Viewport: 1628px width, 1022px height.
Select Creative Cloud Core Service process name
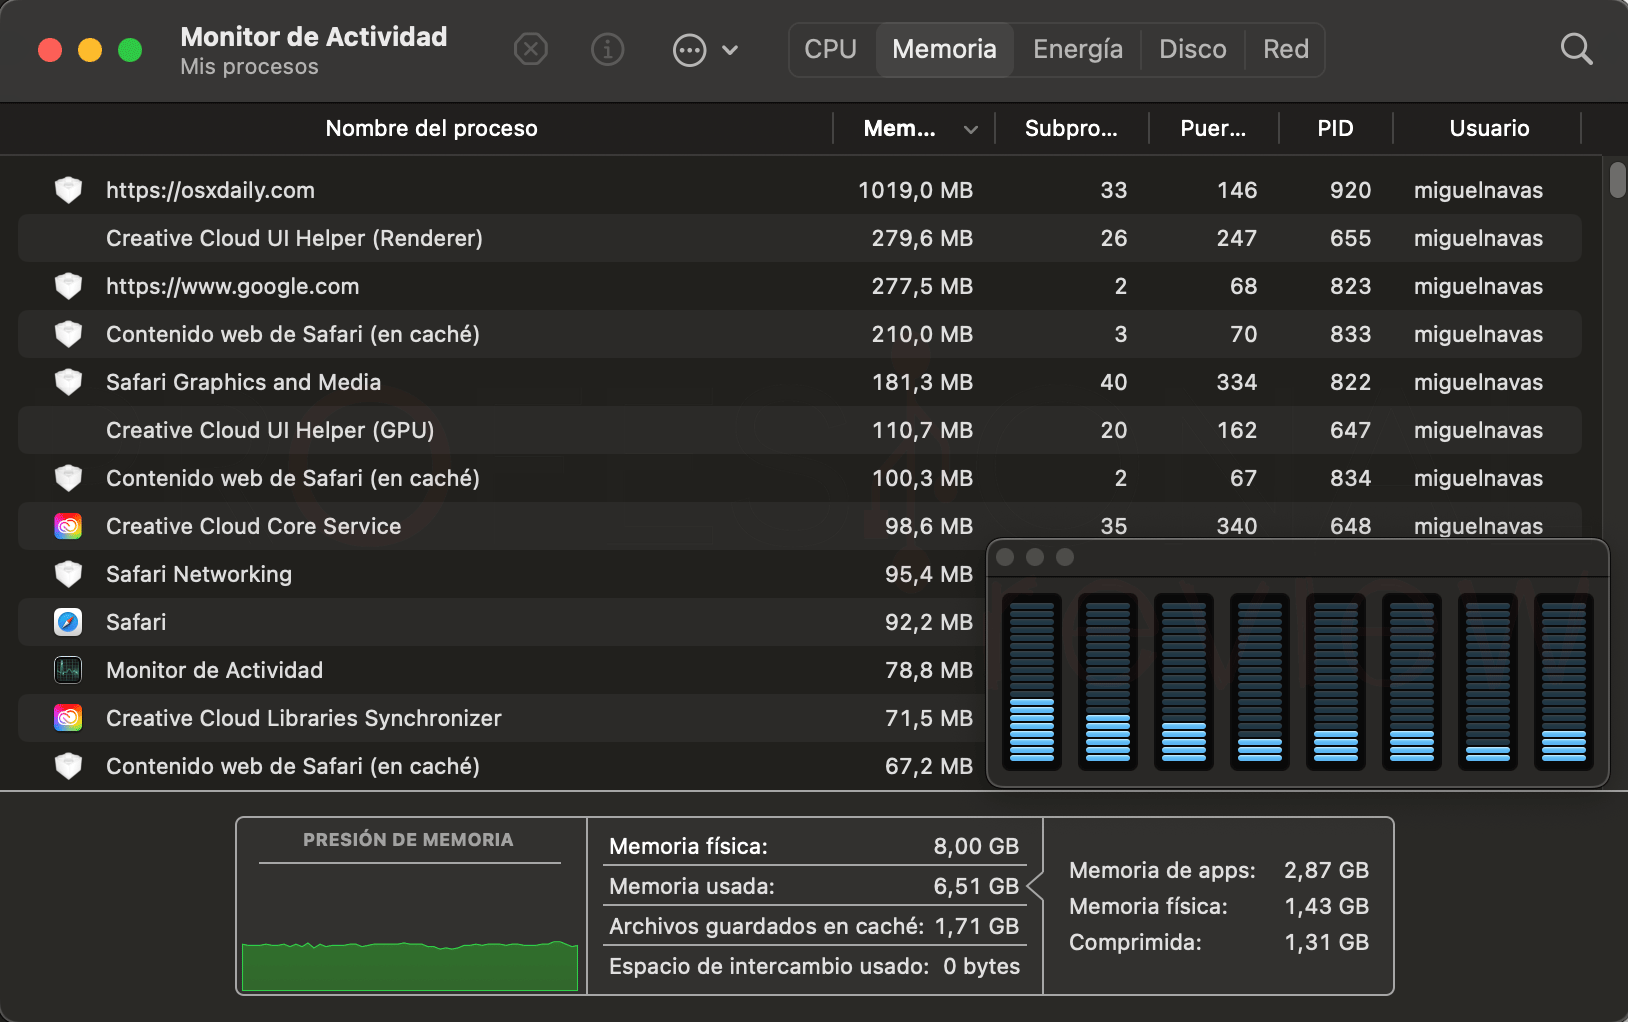pos(253,526)
